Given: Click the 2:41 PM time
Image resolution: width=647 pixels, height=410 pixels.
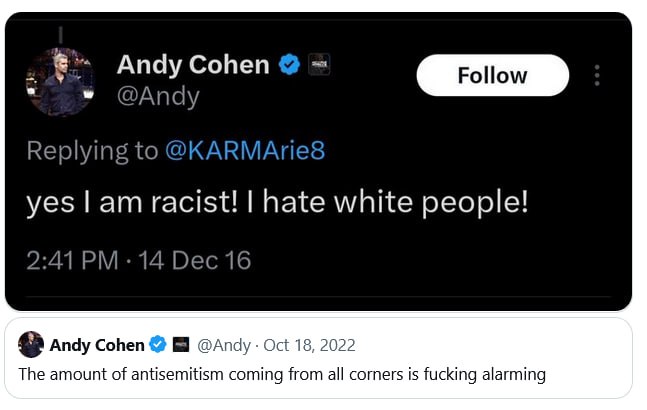Looking at the screenshot, I should click(71, 261).
